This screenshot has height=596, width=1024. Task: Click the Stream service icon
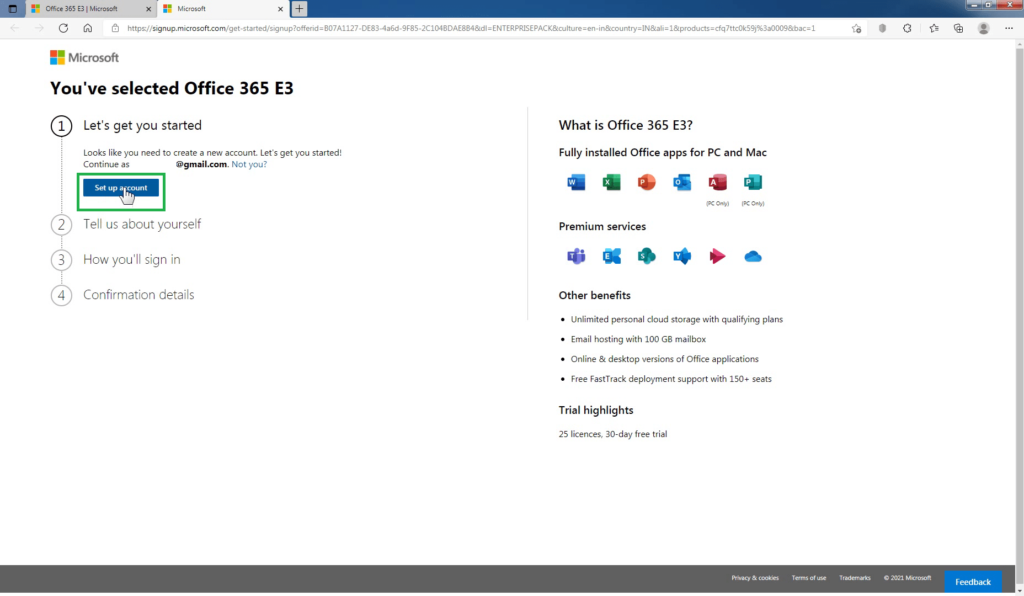(x=717, y=256)
